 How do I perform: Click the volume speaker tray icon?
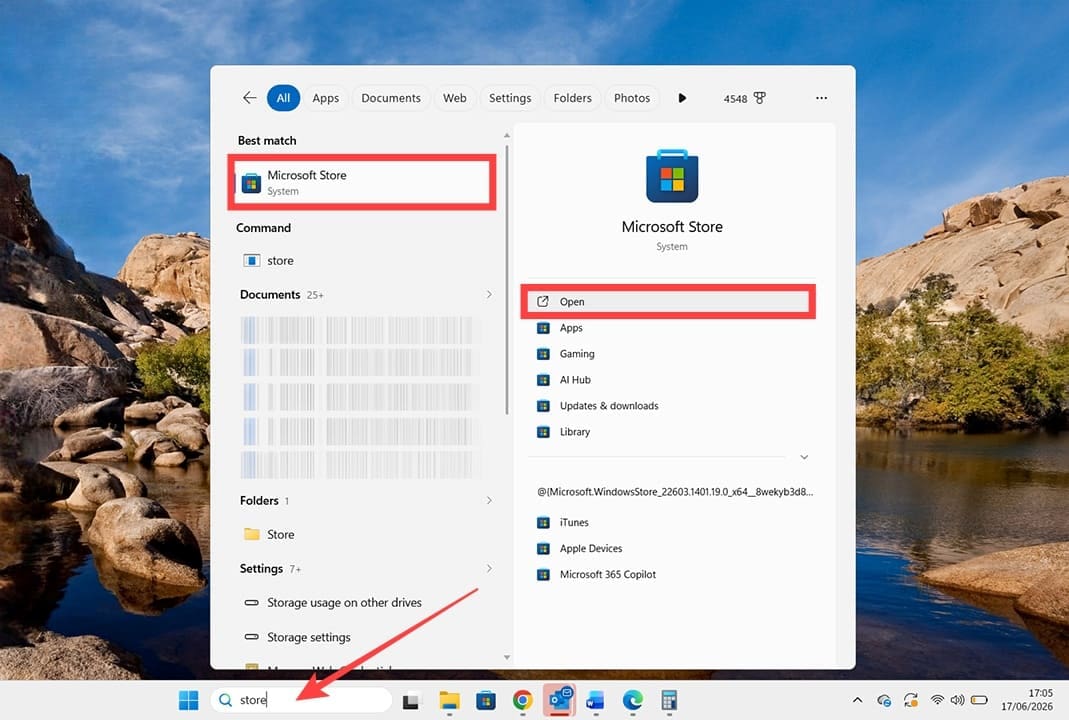(x=957, y=700)
